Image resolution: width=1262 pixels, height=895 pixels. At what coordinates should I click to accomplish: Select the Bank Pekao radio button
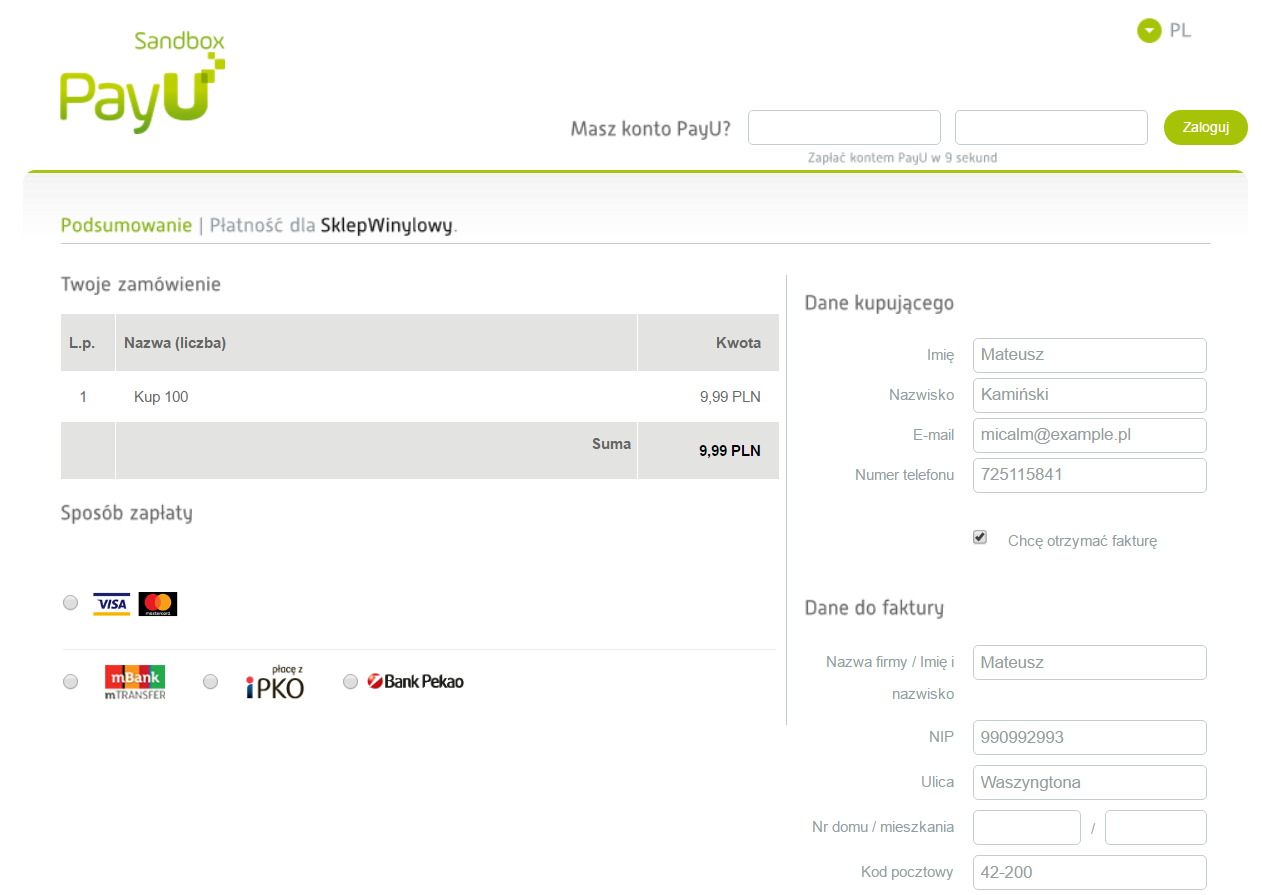click(350, 682)
